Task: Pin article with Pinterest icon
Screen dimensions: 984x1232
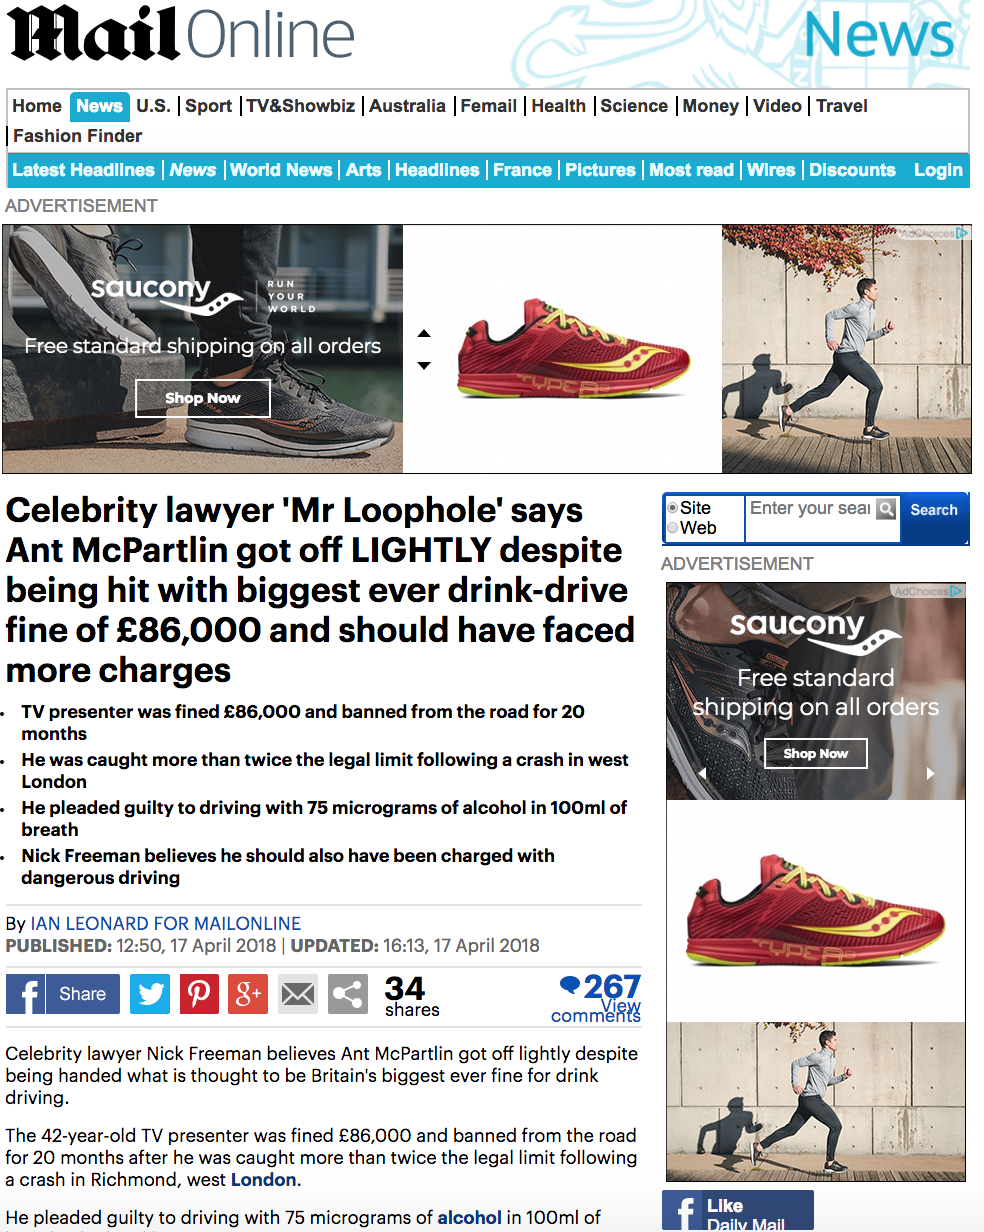Action: [199, 994]
